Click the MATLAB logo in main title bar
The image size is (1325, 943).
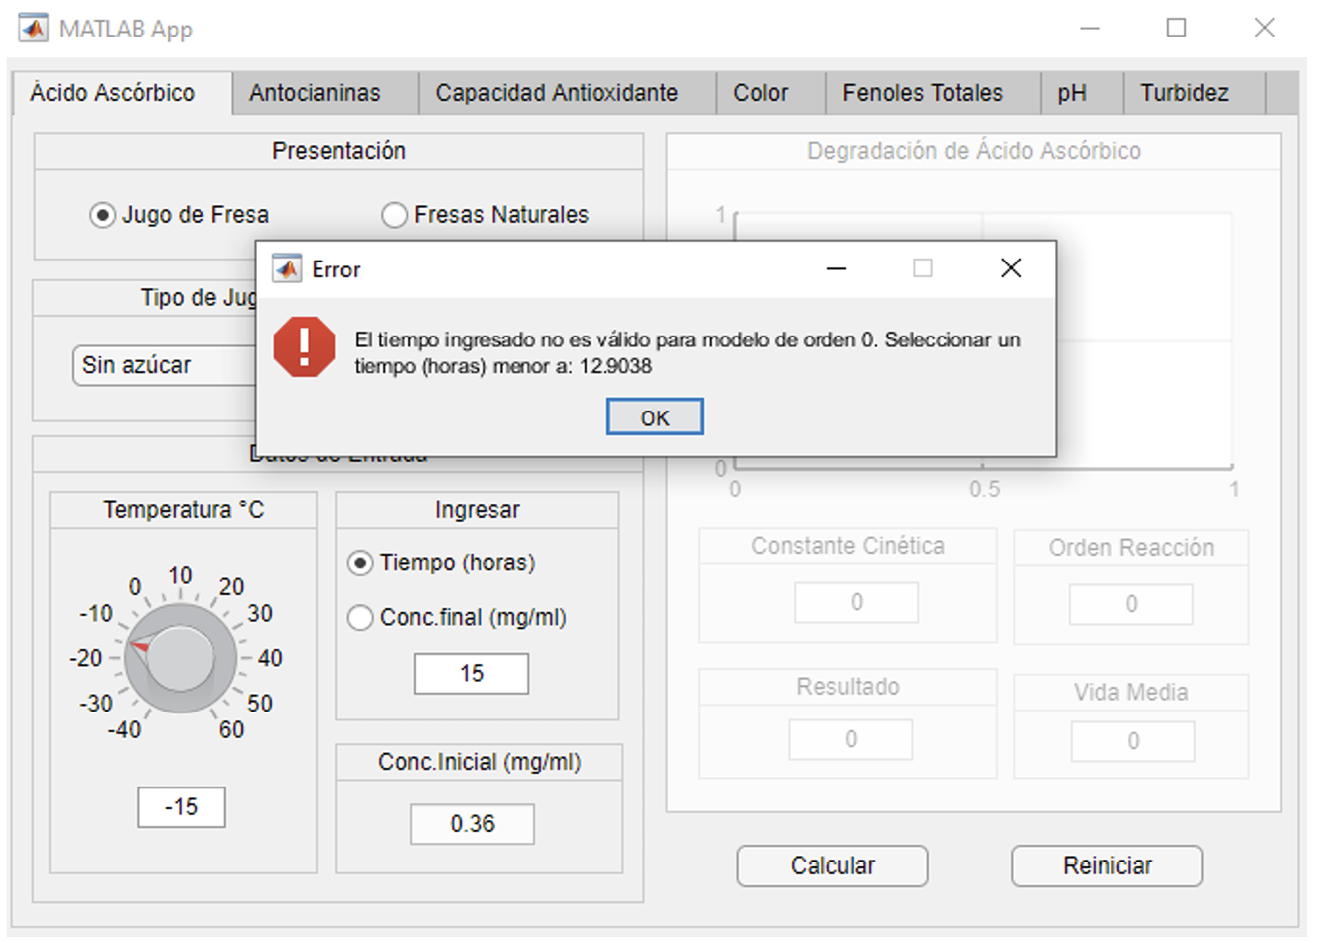tap(34, 28)
